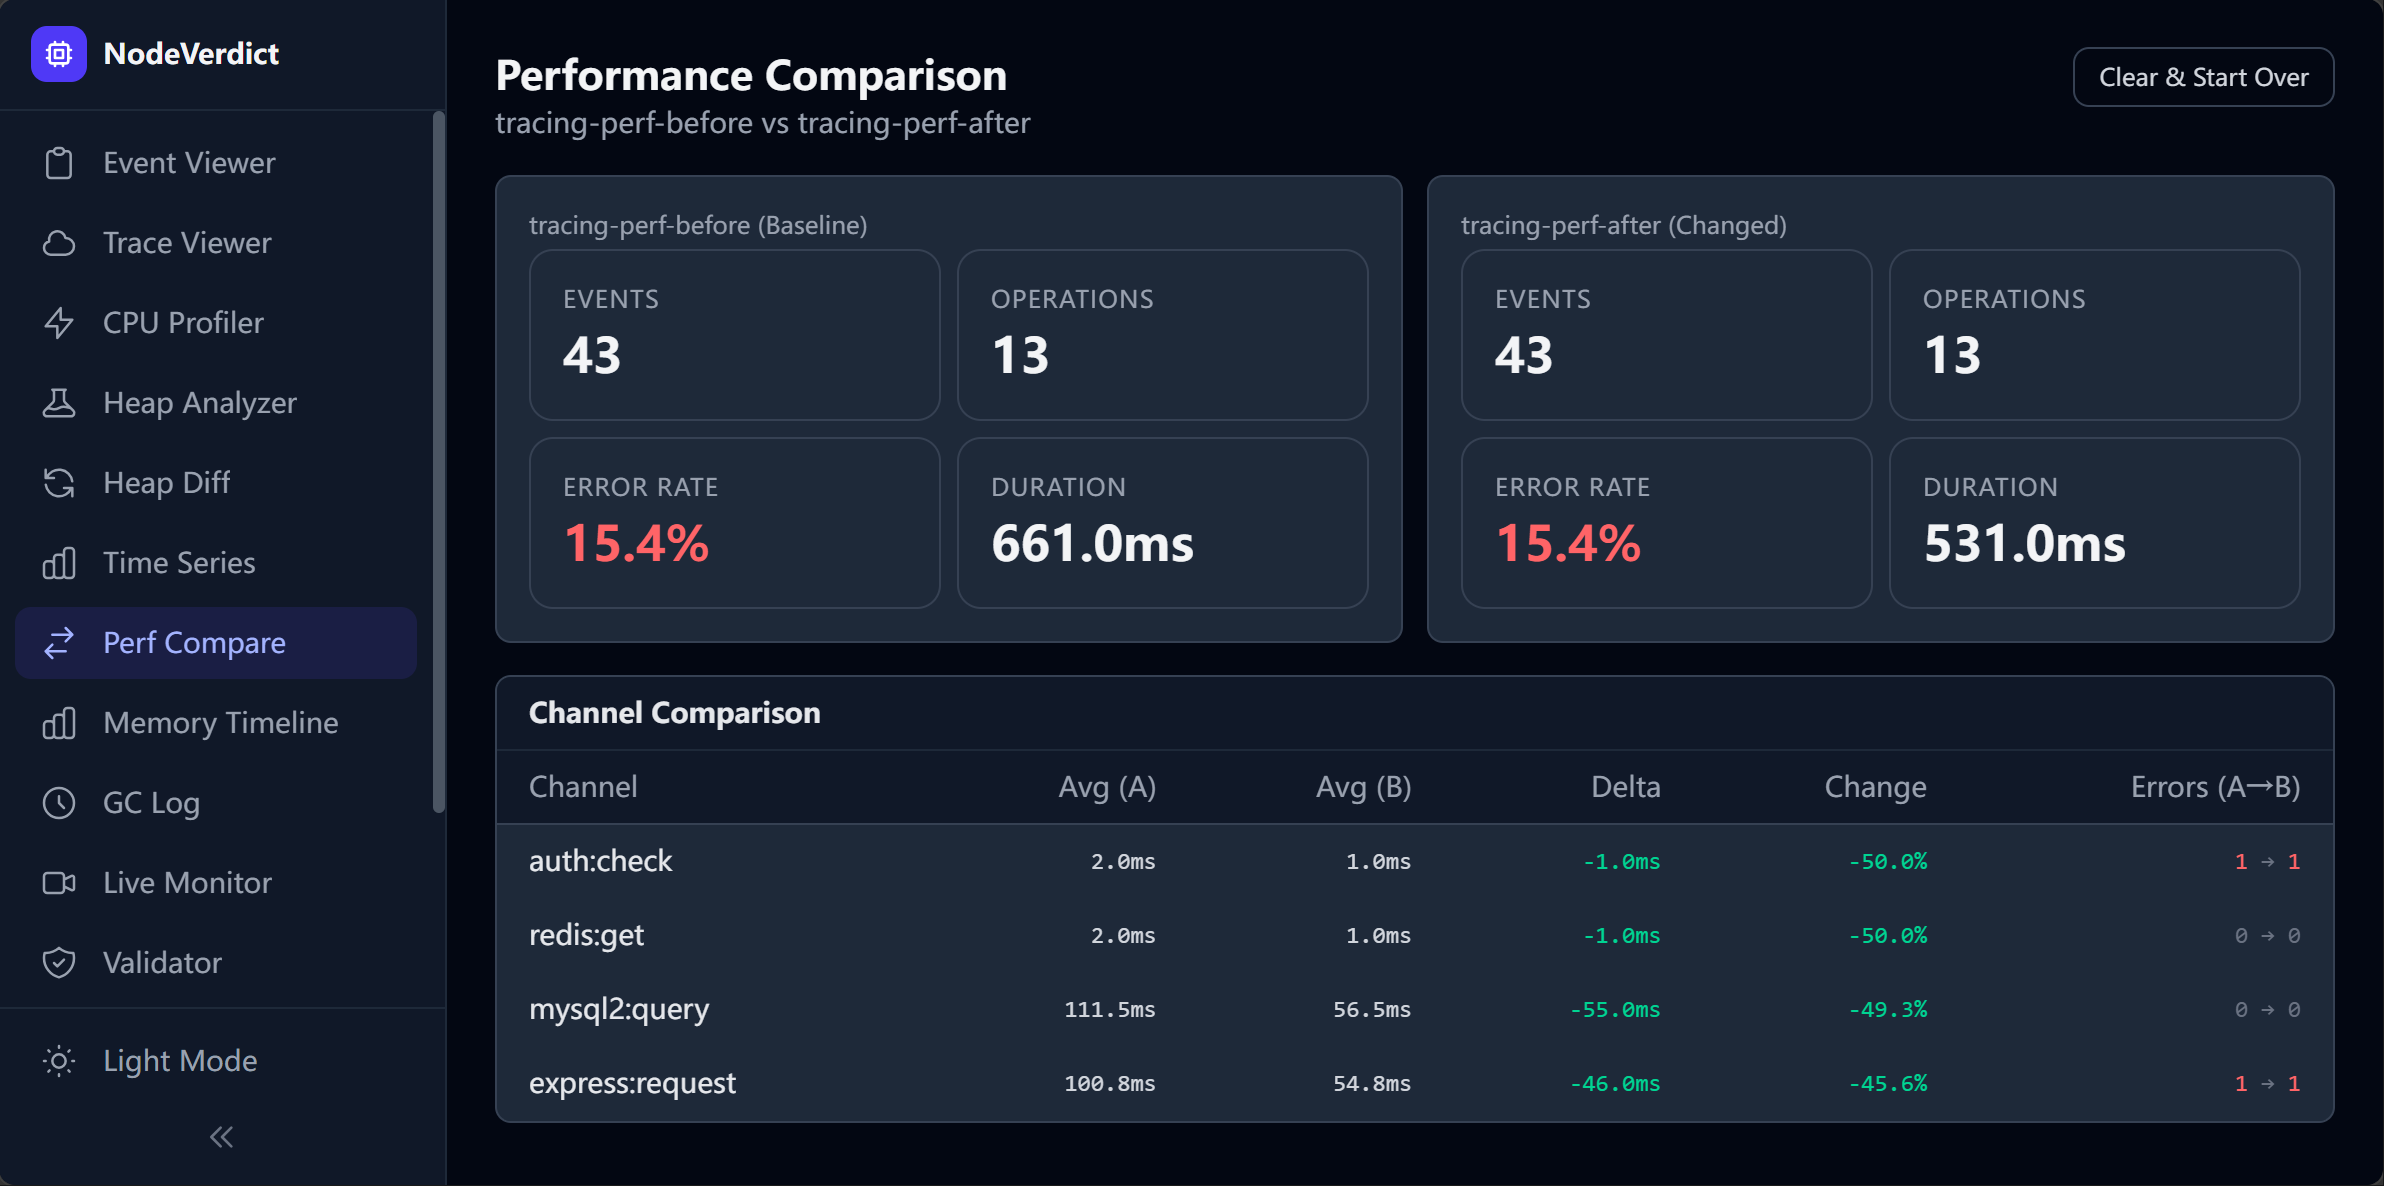Click the Memory Timeline chart icon
This screenshot has height=1186, width=2384.
tap(59, 723)
